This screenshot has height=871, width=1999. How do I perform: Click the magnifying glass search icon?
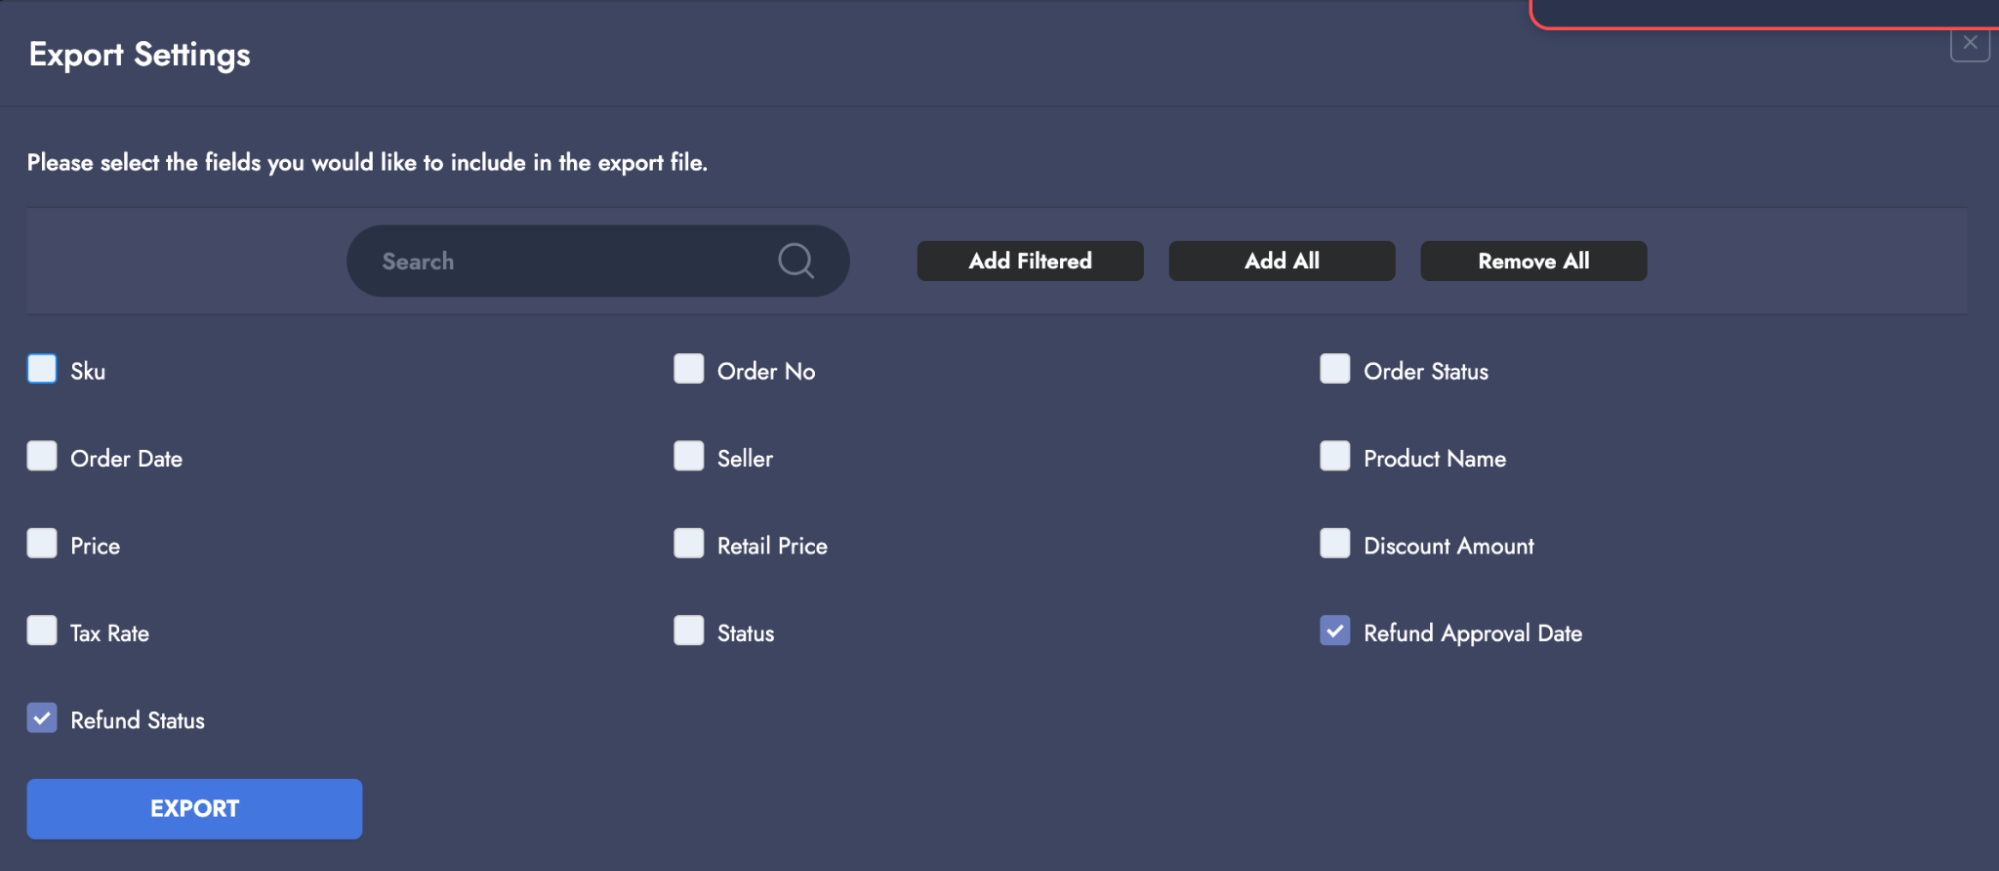click(795, 261)
